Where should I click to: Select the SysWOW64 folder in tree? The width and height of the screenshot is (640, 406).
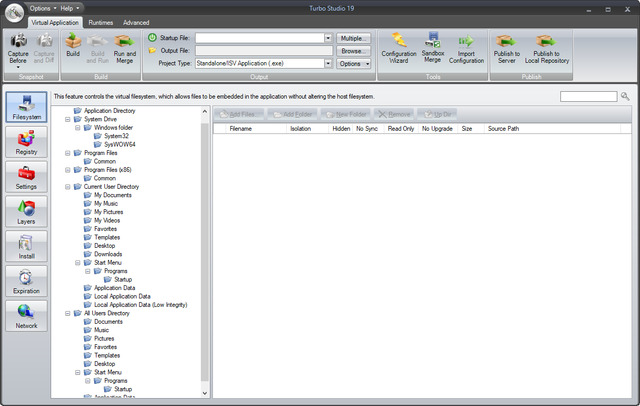(x=117, y=144)
